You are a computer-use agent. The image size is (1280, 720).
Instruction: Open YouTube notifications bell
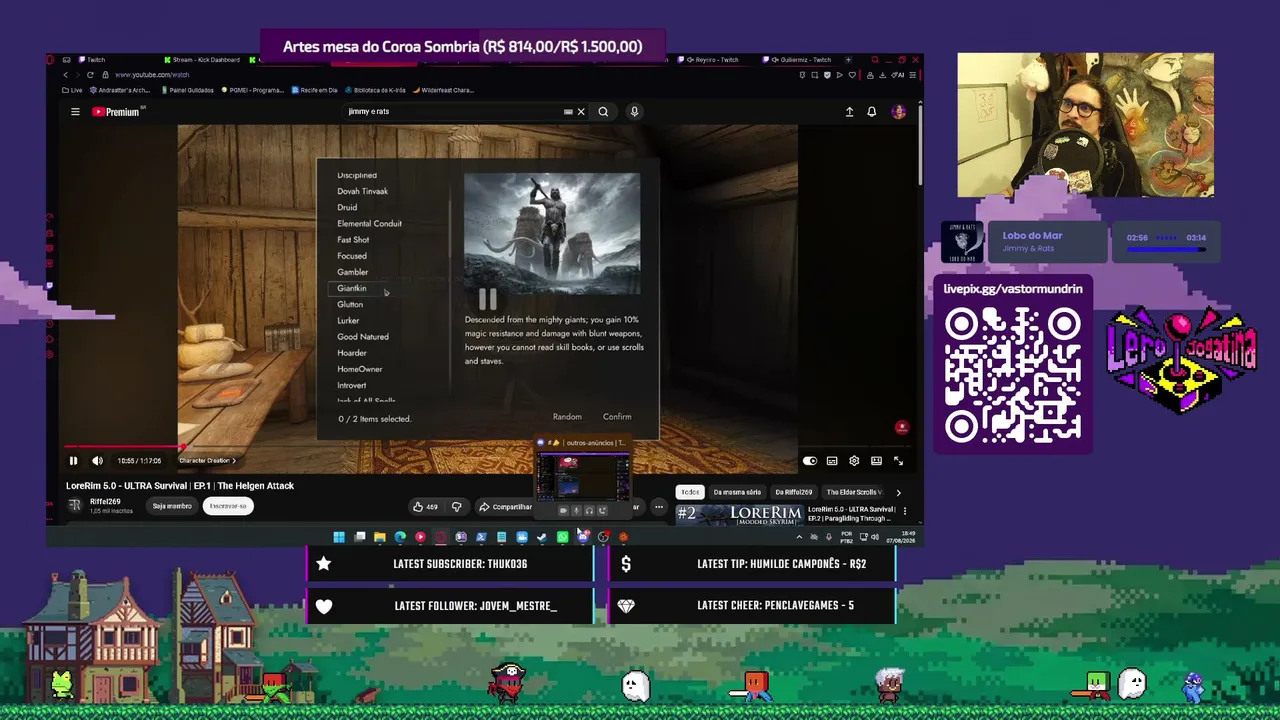coord(872,112)
